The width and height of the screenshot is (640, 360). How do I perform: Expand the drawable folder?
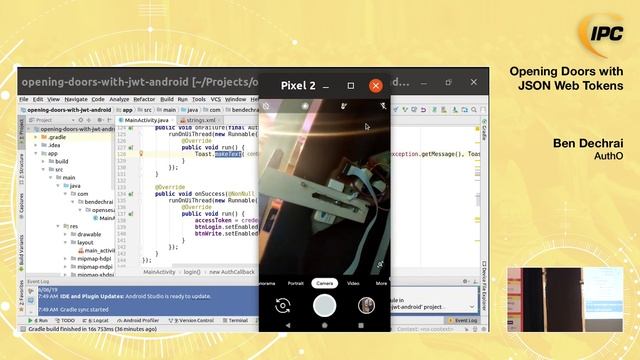tap(66, 234)
